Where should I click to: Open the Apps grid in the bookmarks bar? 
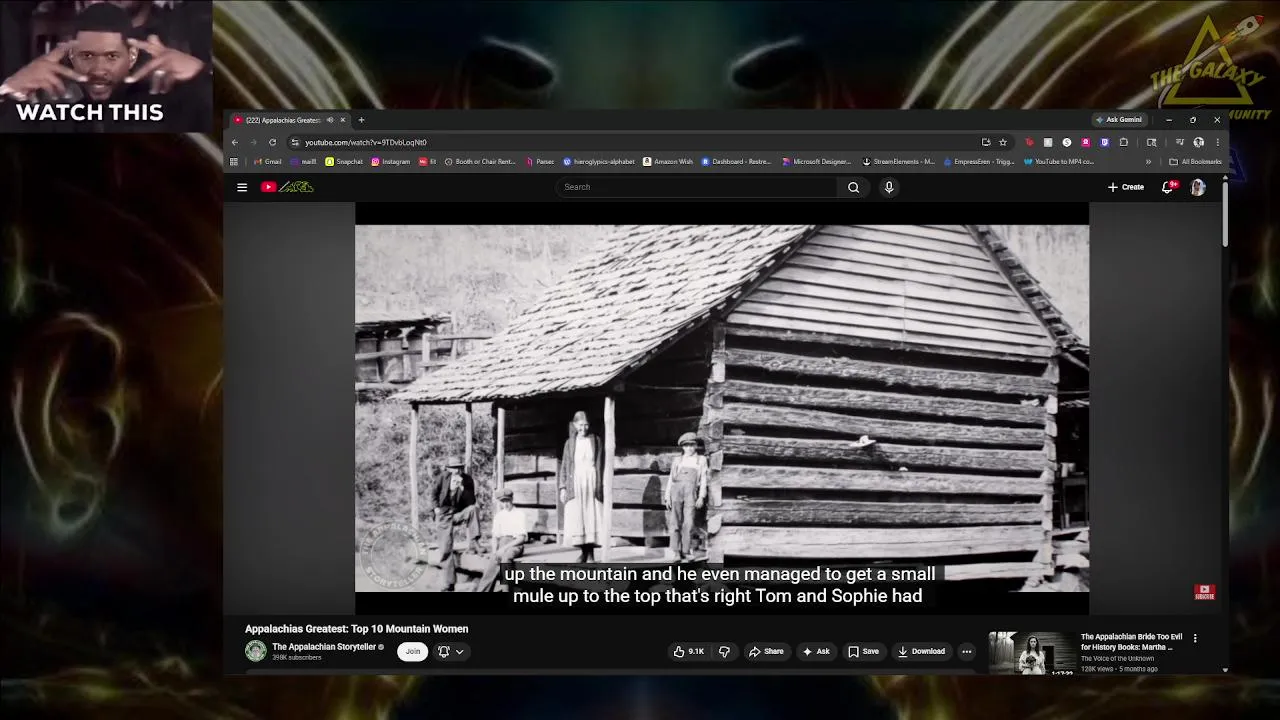234,161
